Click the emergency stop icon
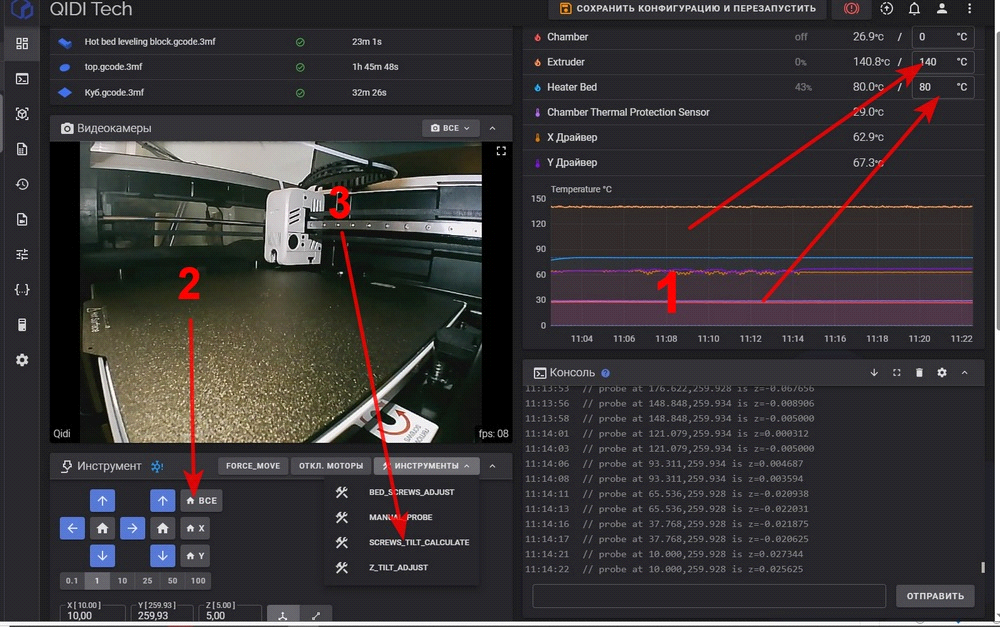Image resolution: width=1000 pixels, height=627 pixels. click(x=852, y=9)
